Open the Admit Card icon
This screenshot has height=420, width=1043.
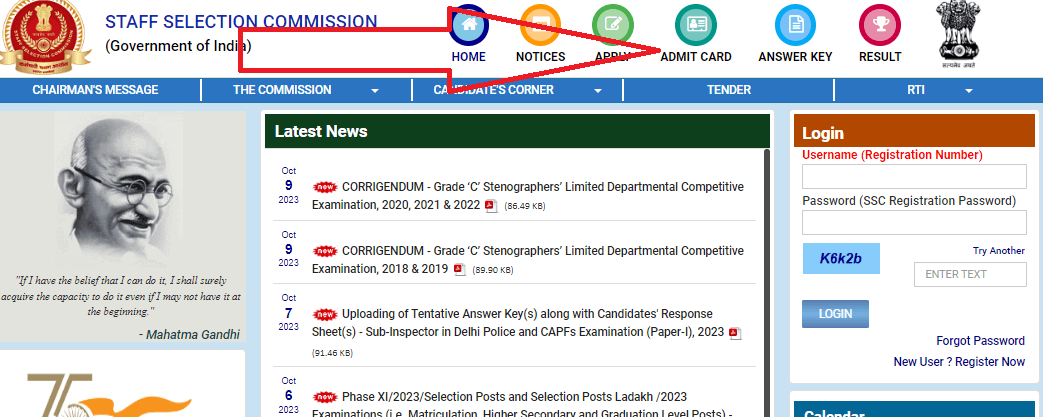coord(696,25)
